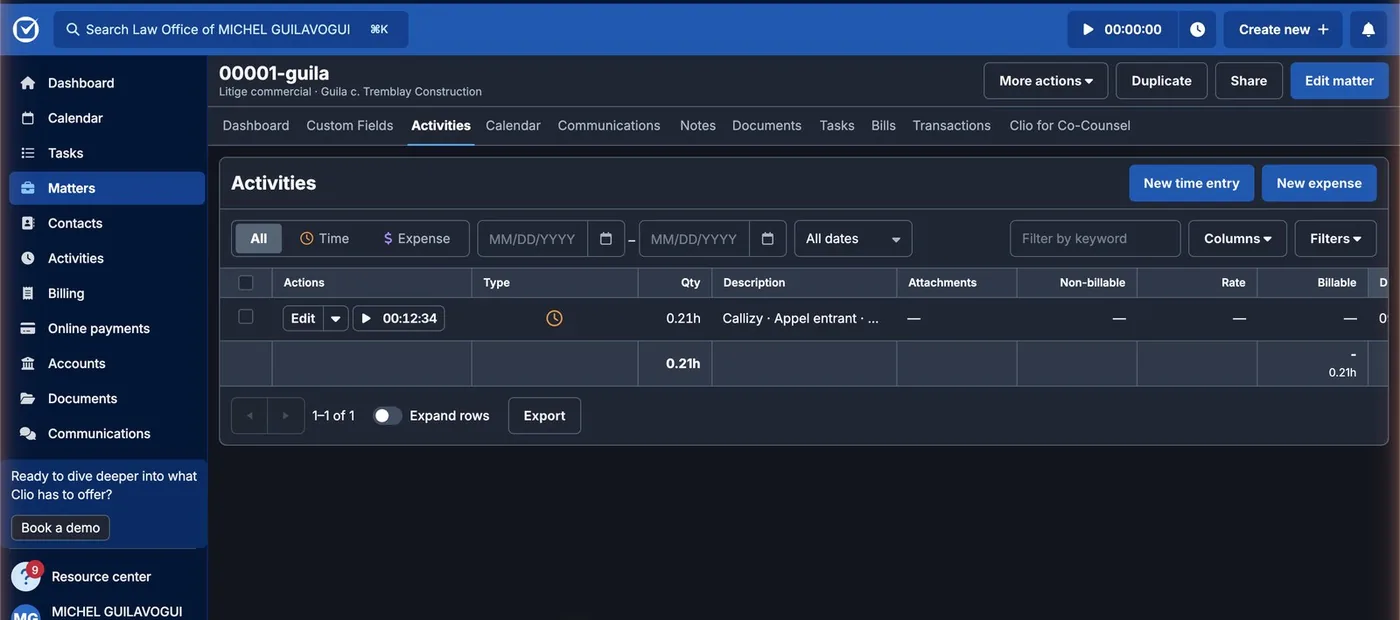Open the Columns dropdown

point(1238,239)
